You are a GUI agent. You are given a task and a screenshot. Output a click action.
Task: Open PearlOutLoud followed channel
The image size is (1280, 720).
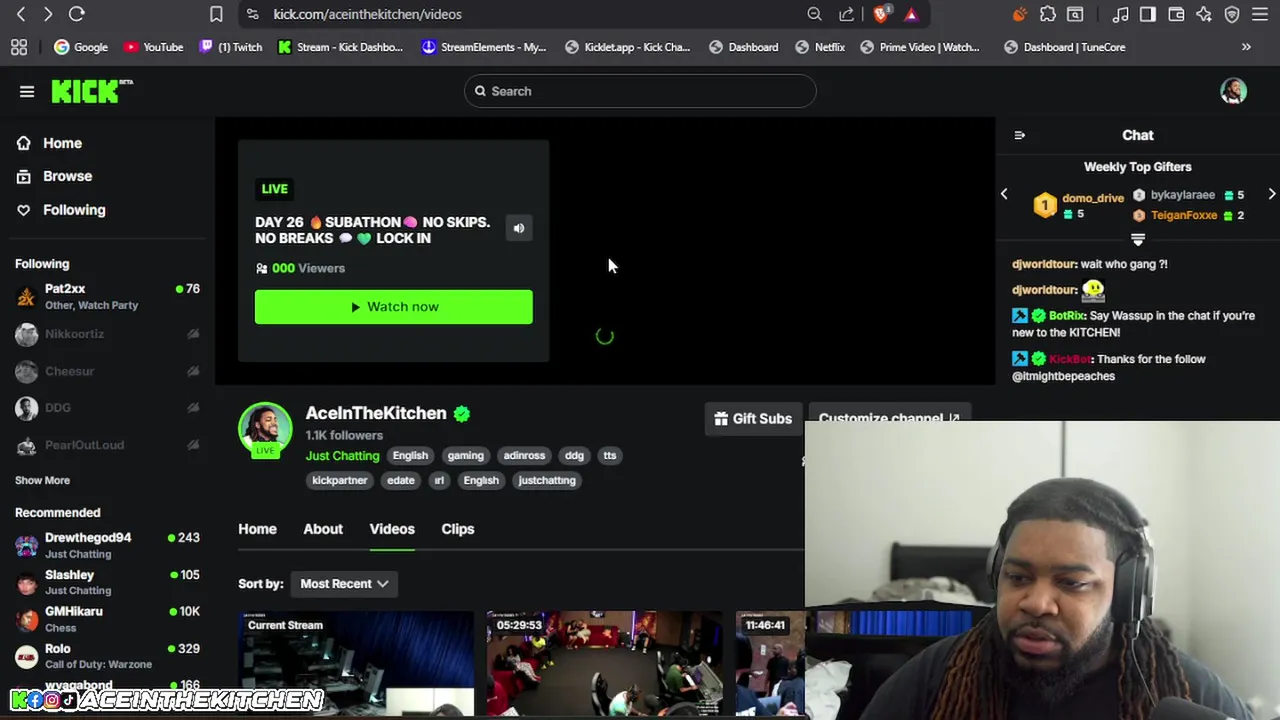[107, 445]
